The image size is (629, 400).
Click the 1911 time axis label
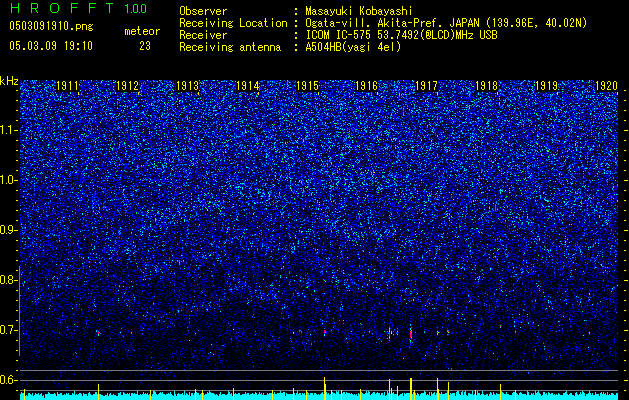[x=67, y=85]
